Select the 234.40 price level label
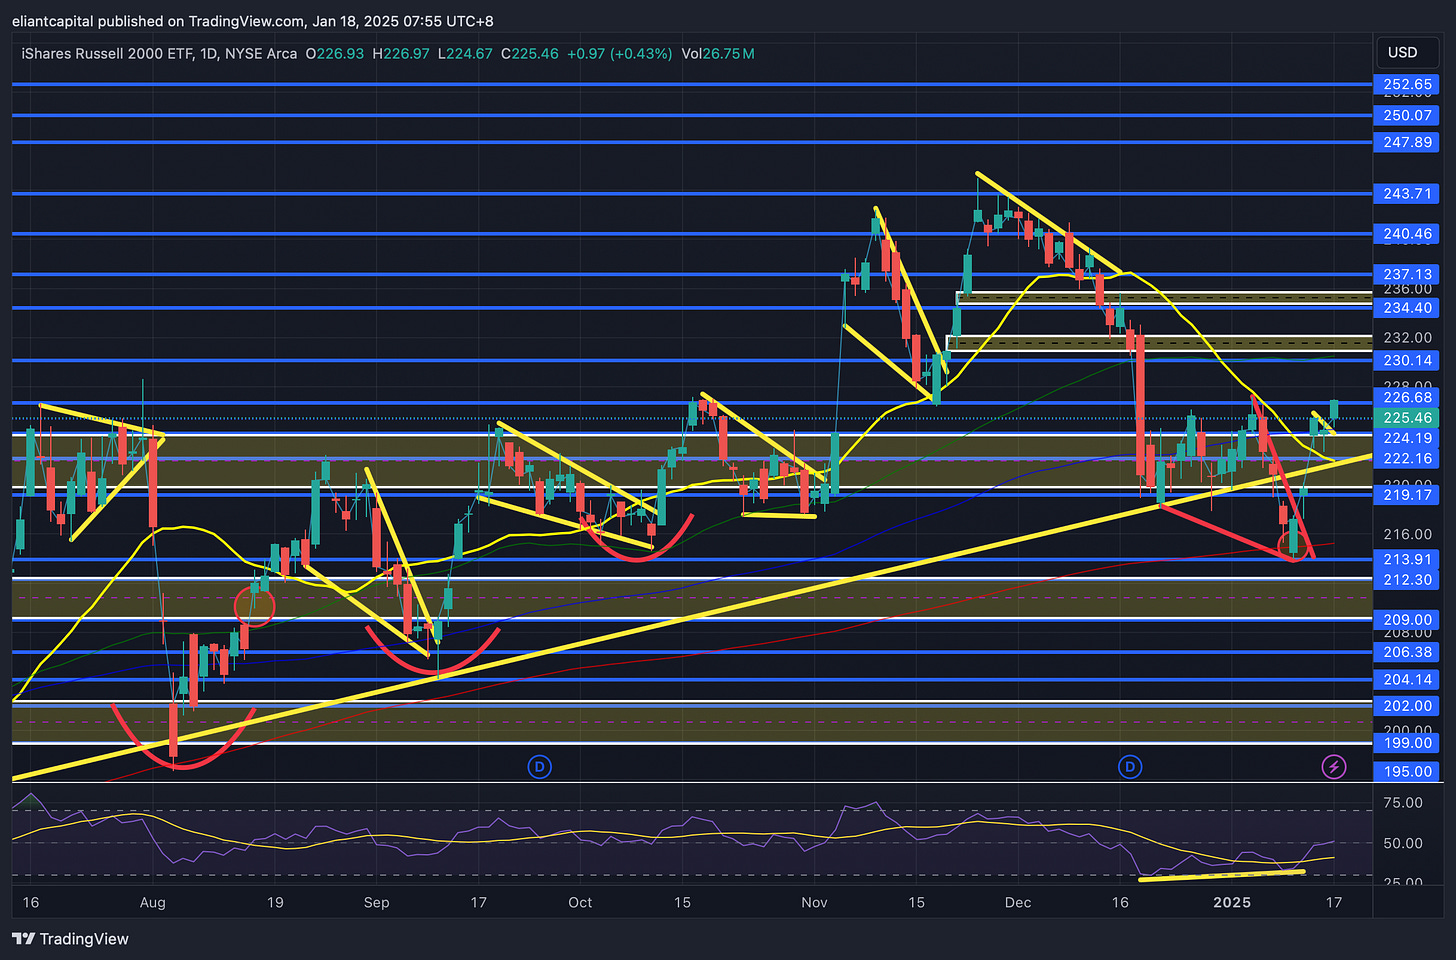1456x960 pixels. (x=1407, y=308)
